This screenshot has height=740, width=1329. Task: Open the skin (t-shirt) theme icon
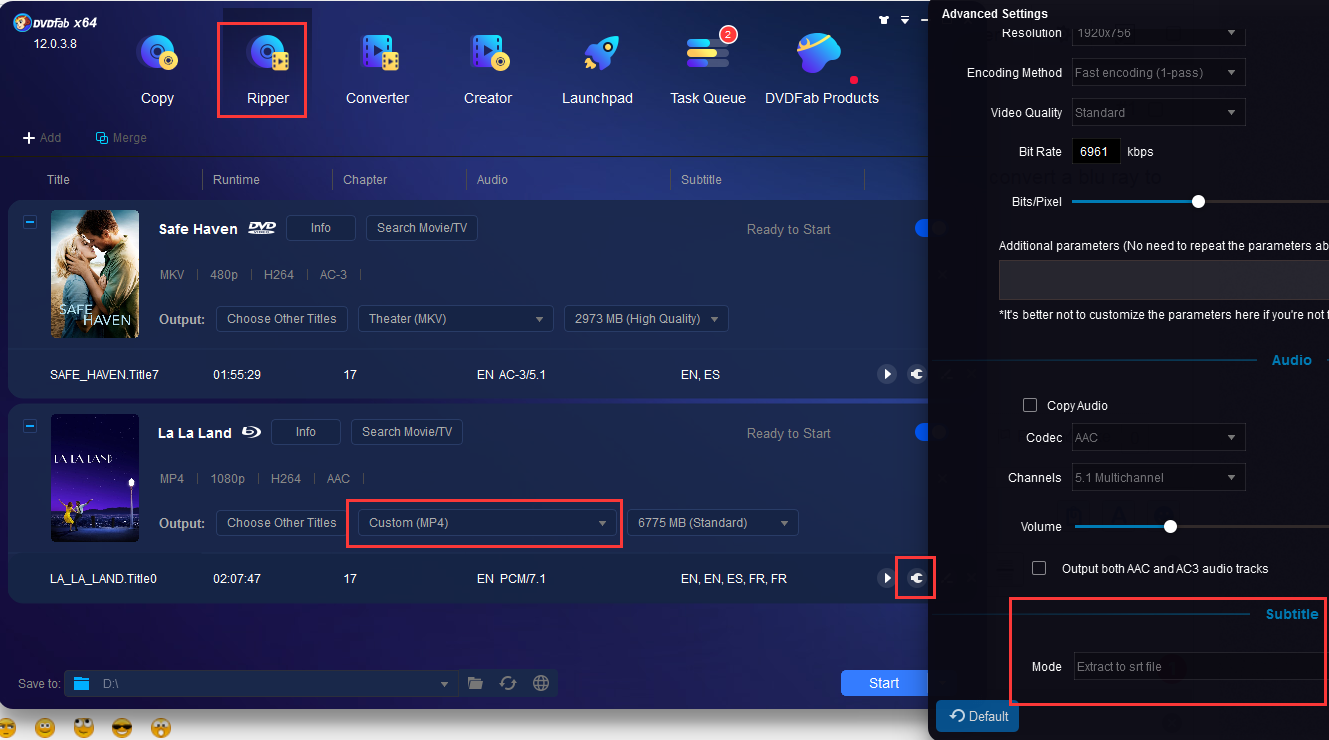[x=883, y=19]
